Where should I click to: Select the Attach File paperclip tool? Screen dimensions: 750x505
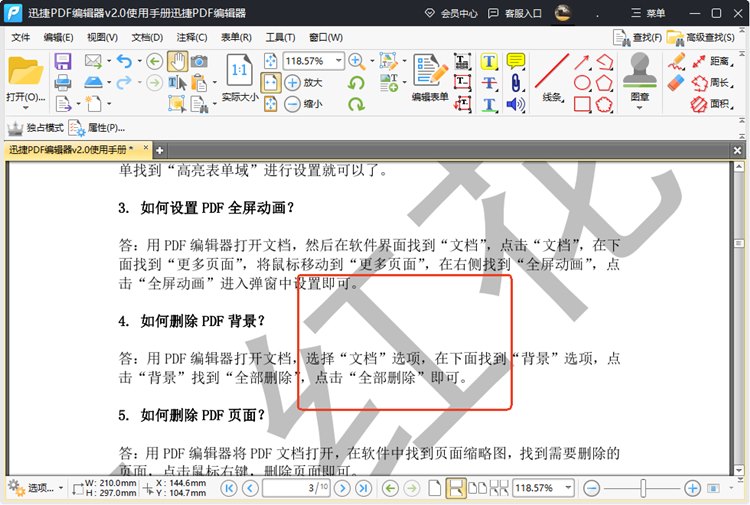click(515, 82)
